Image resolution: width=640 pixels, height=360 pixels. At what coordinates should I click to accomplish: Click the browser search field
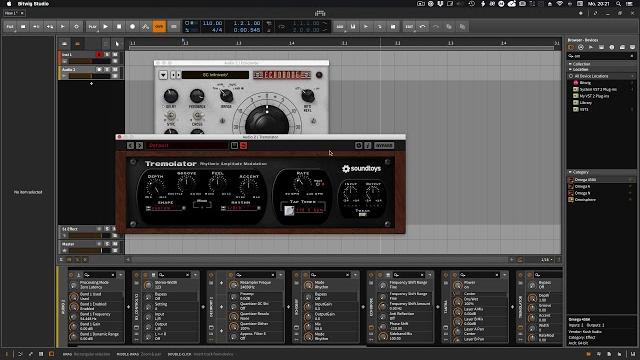(601, 56)
